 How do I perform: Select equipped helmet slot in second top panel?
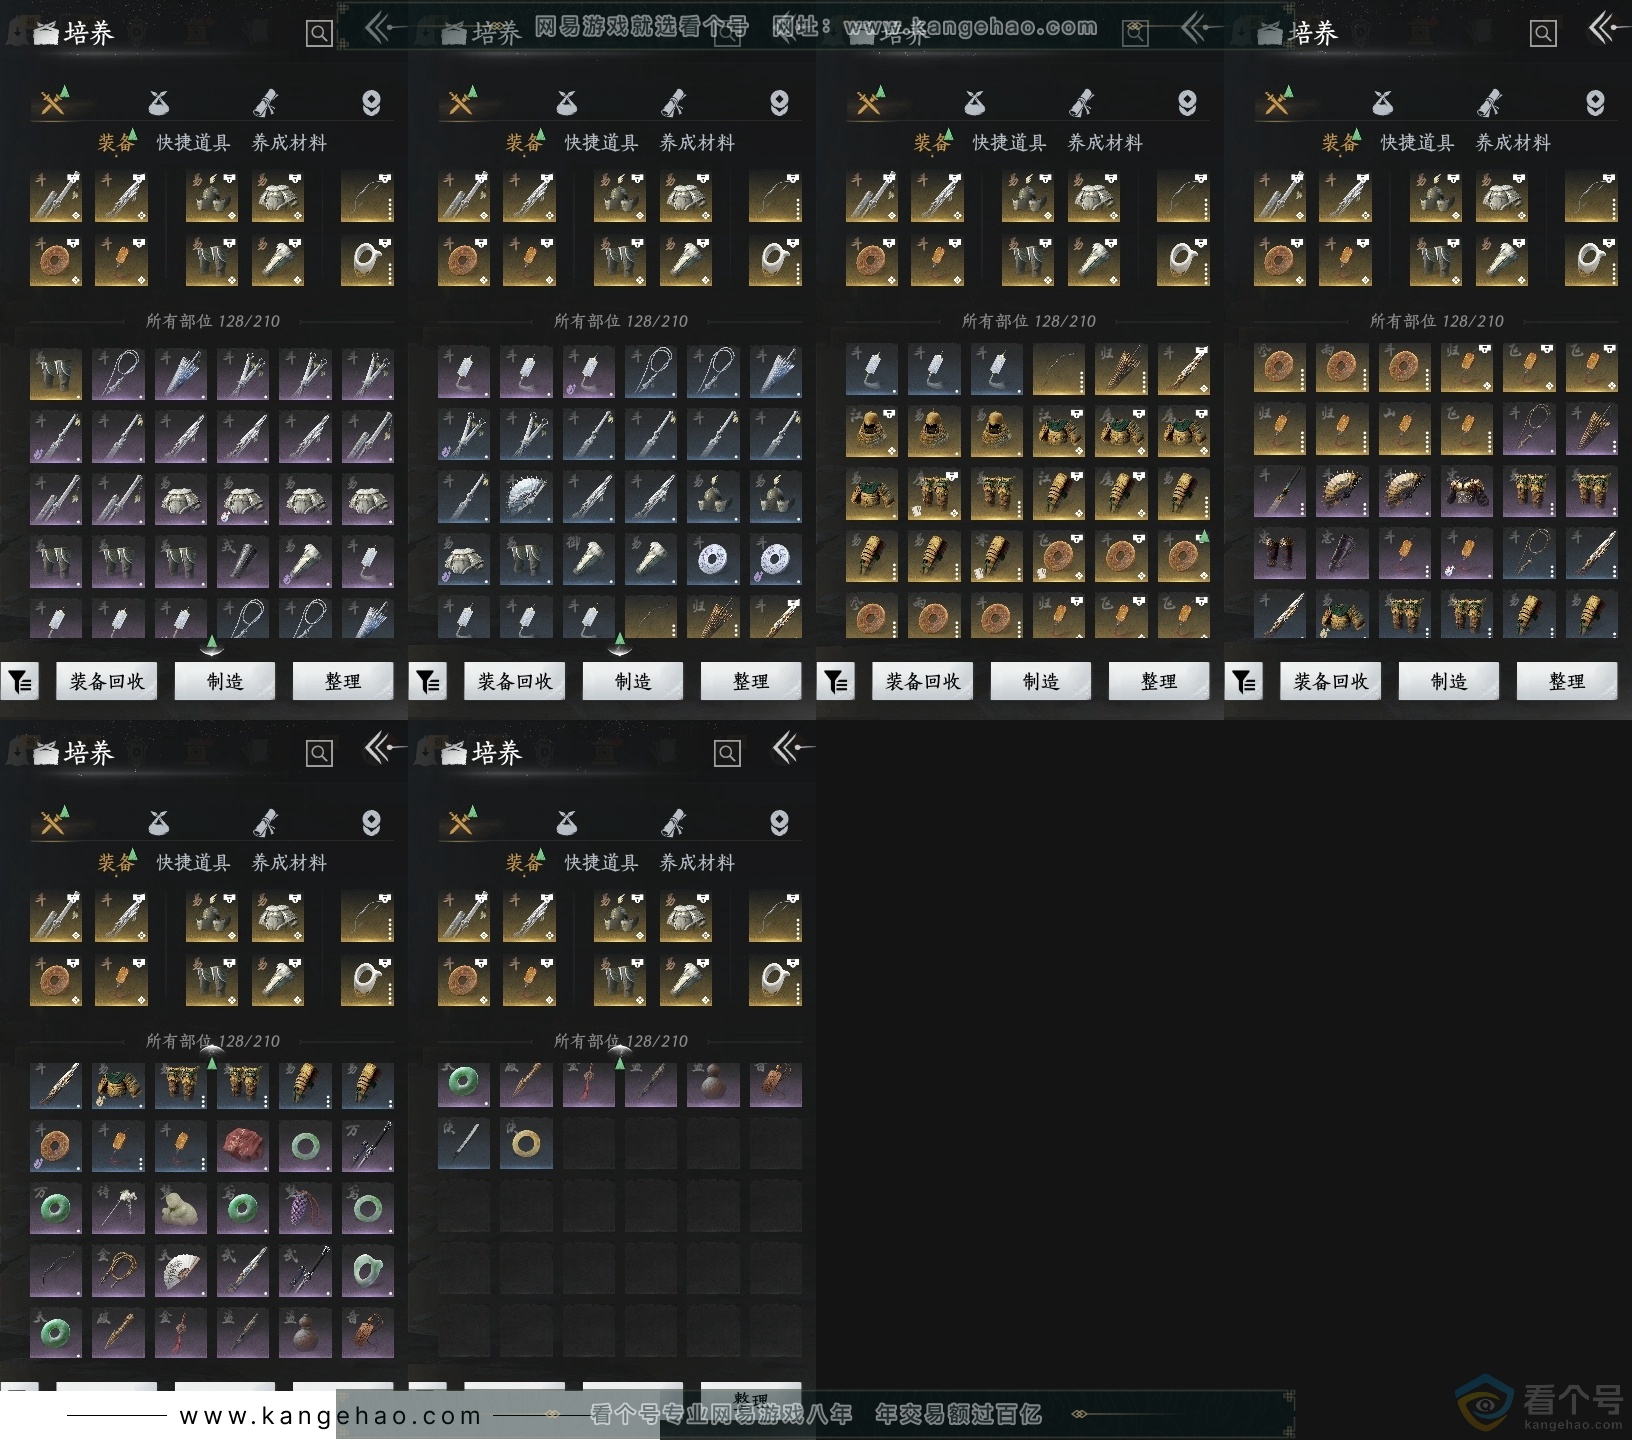[620, 196]
